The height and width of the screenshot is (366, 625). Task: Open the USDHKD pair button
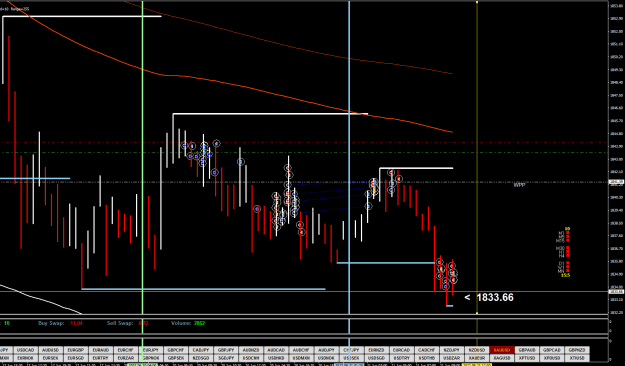pyautogui.click(x=276, y=358)
